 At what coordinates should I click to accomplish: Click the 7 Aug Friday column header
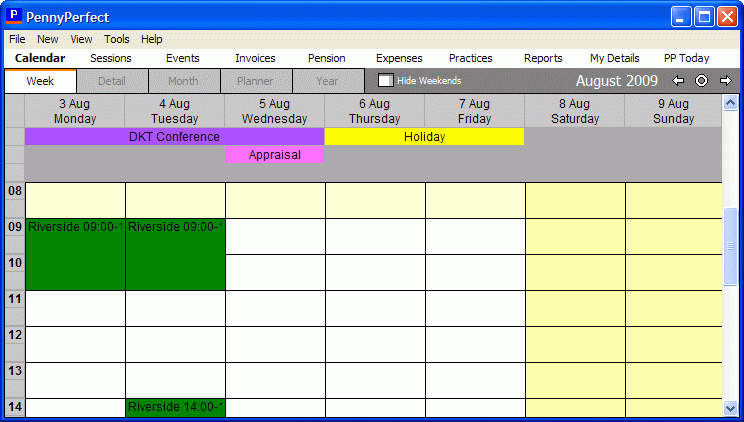(x=474, y=111)
